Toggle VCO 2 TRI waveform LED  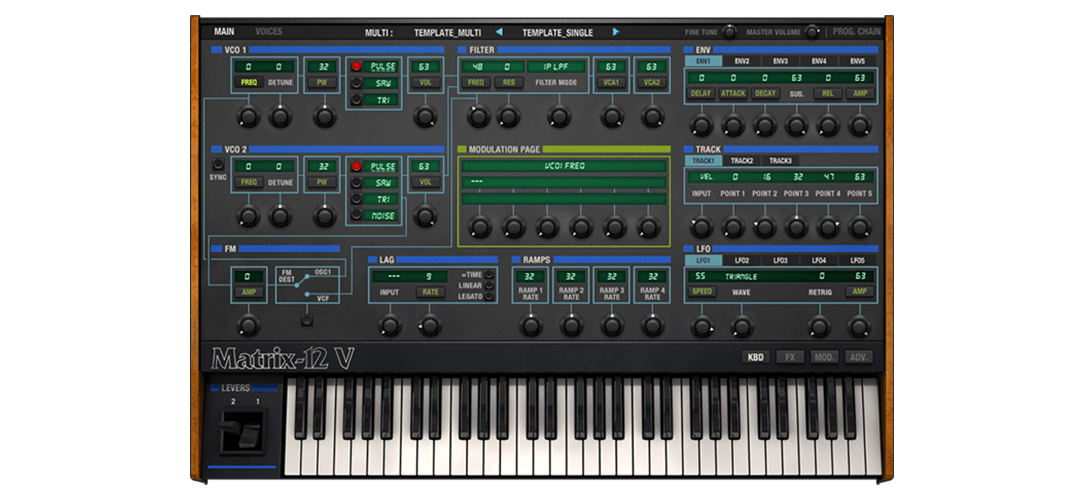pos(357,199)
